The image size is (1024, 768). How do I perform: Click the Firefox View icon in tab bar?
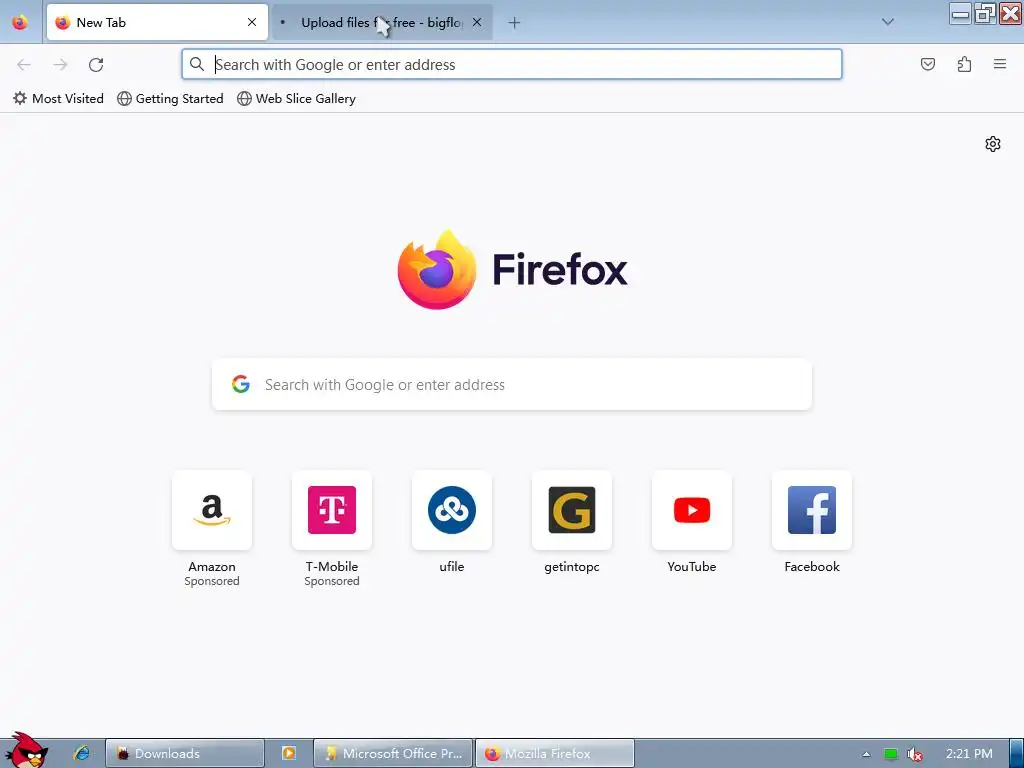(x=20, y=22)
